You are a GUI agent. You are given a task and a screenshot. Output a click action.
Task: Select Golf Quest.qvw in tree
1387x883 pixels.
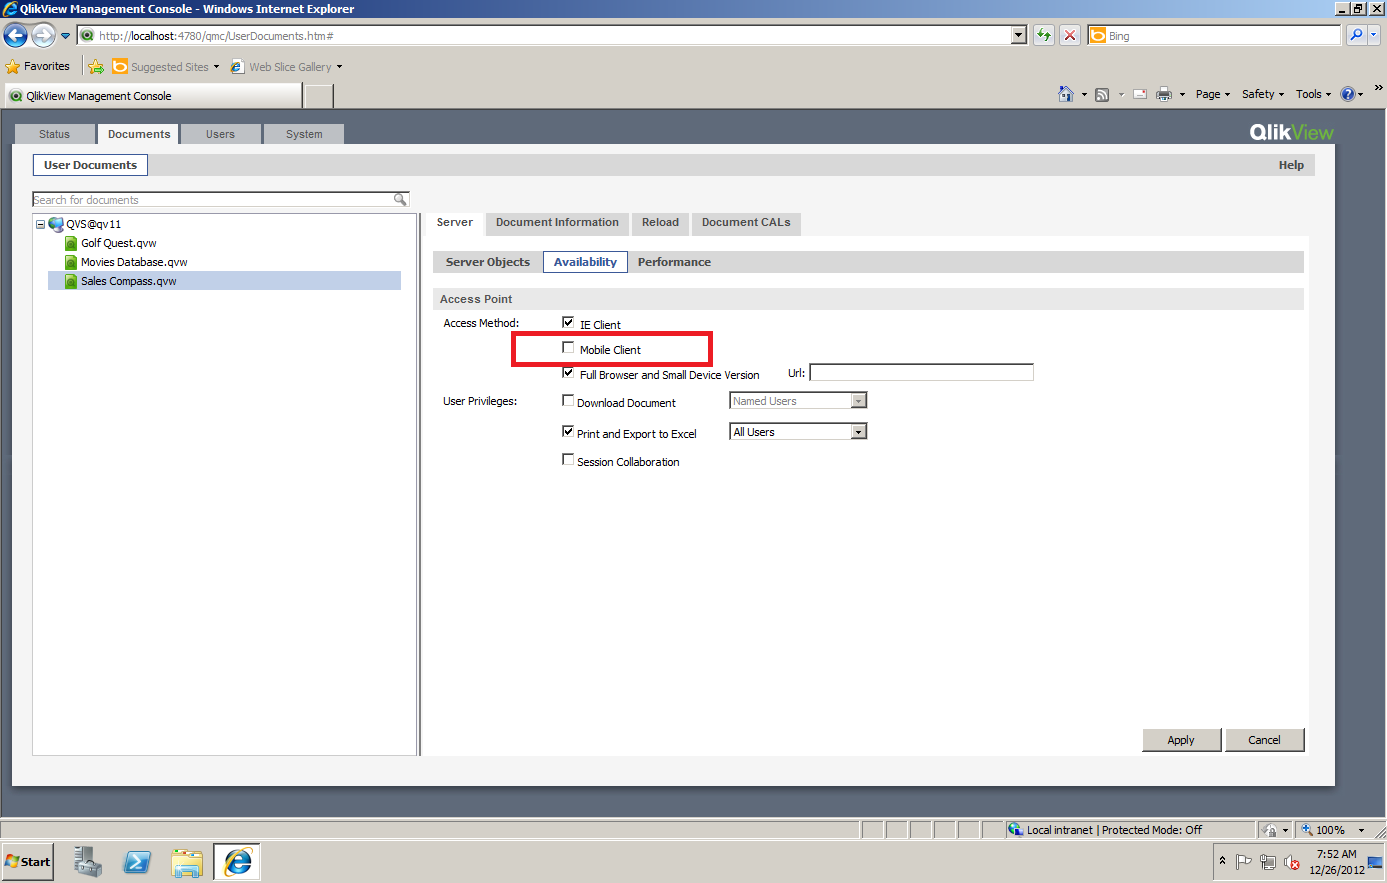[118, 243]
